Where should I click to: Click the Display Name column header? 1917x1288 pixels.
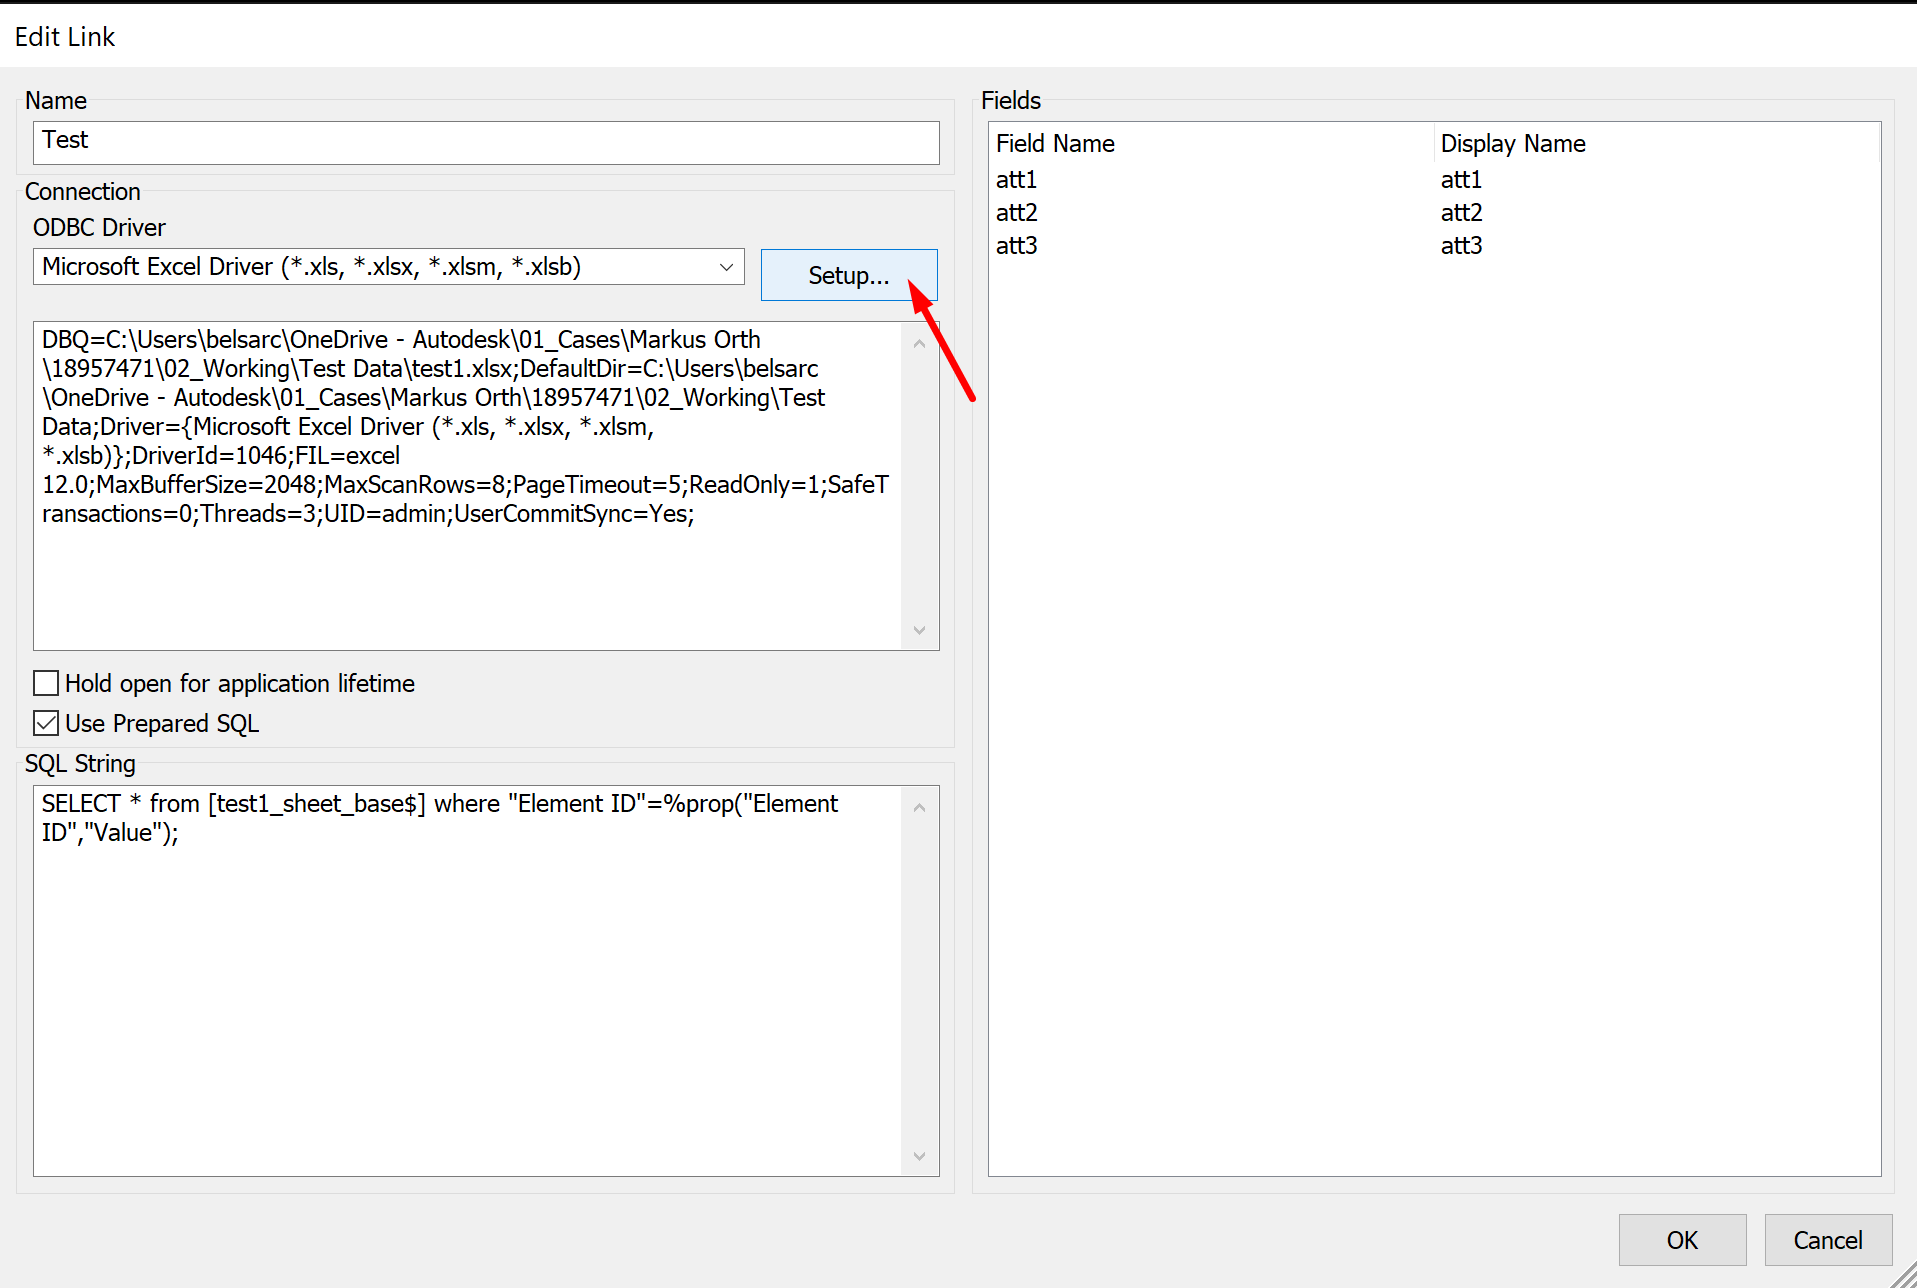1656,143
